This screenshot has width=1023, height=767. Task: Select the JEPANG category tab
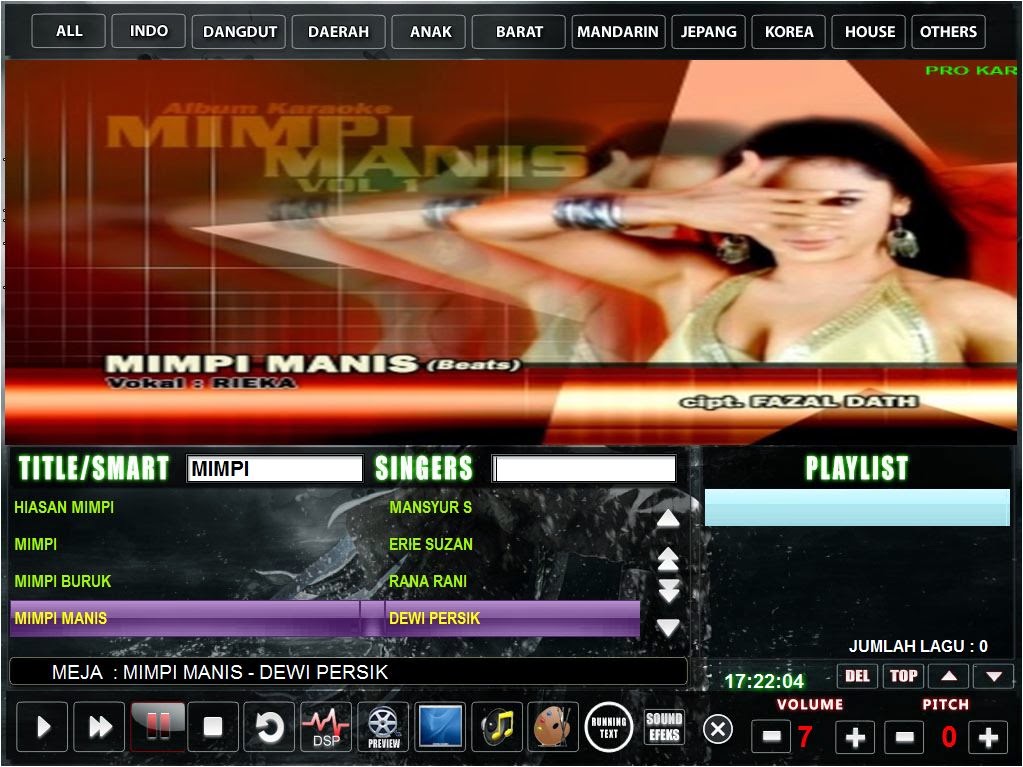709,31
